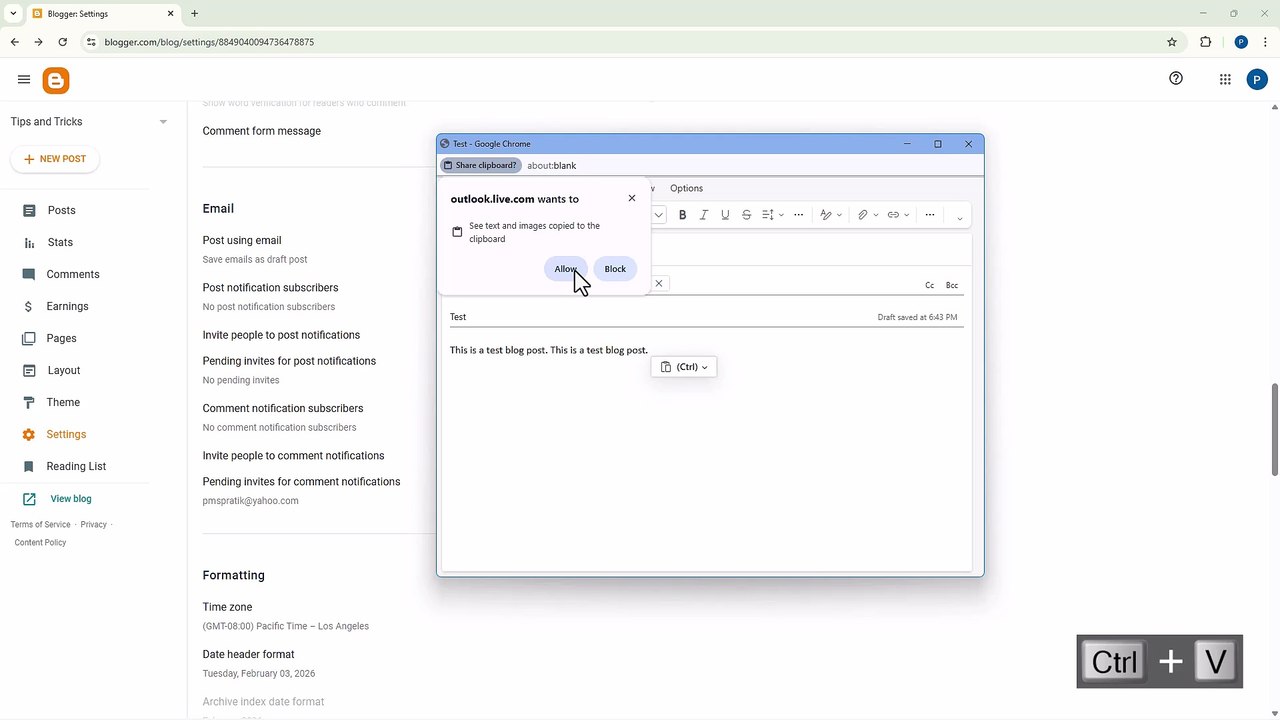Screen dimensions: 1280x720
Task: Open the tab search dropdown in Chrome
Action: point(13,14)
